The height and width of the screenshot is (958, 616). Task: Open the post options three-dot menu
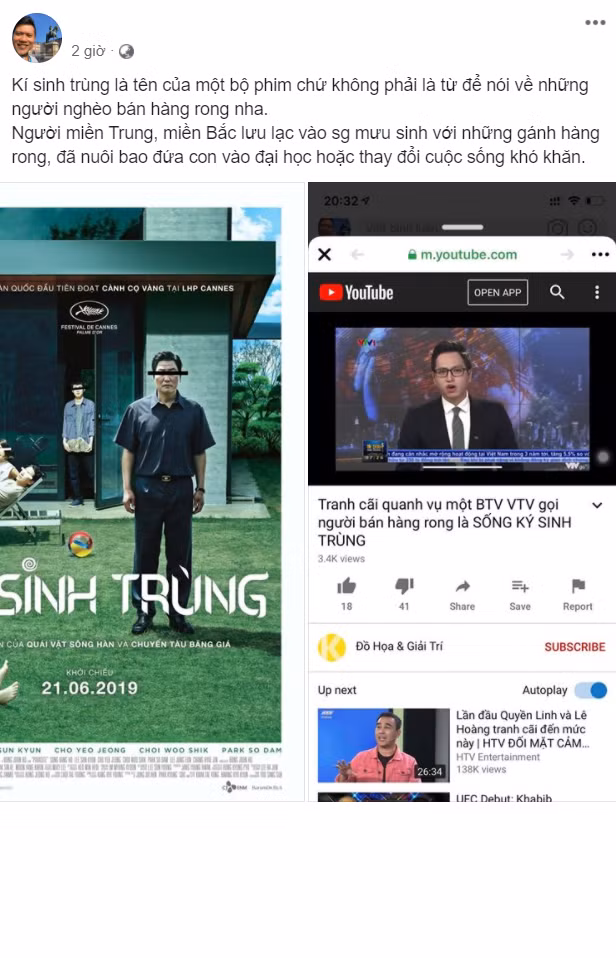point(594,23)
